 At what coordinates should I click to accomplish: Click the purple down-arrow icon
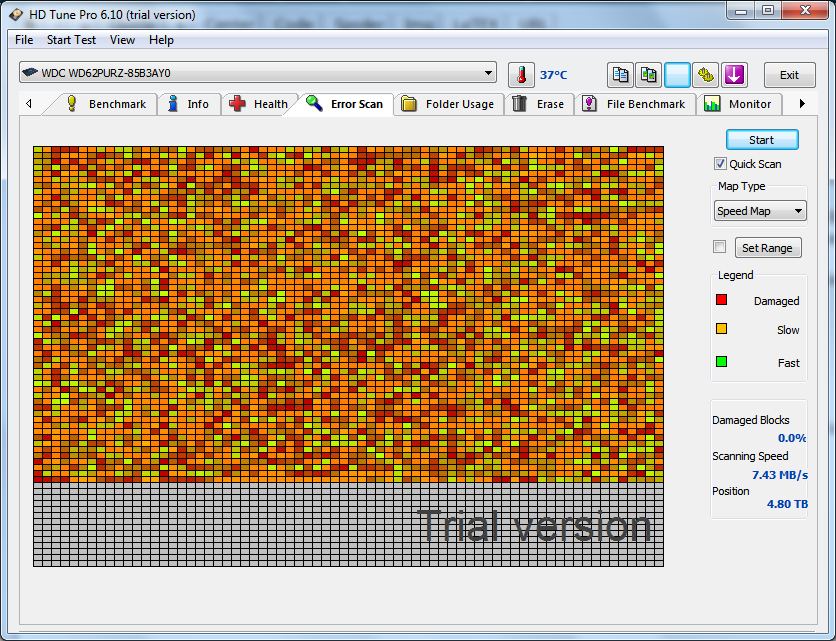pyautogui.click(x=734, y=75)
